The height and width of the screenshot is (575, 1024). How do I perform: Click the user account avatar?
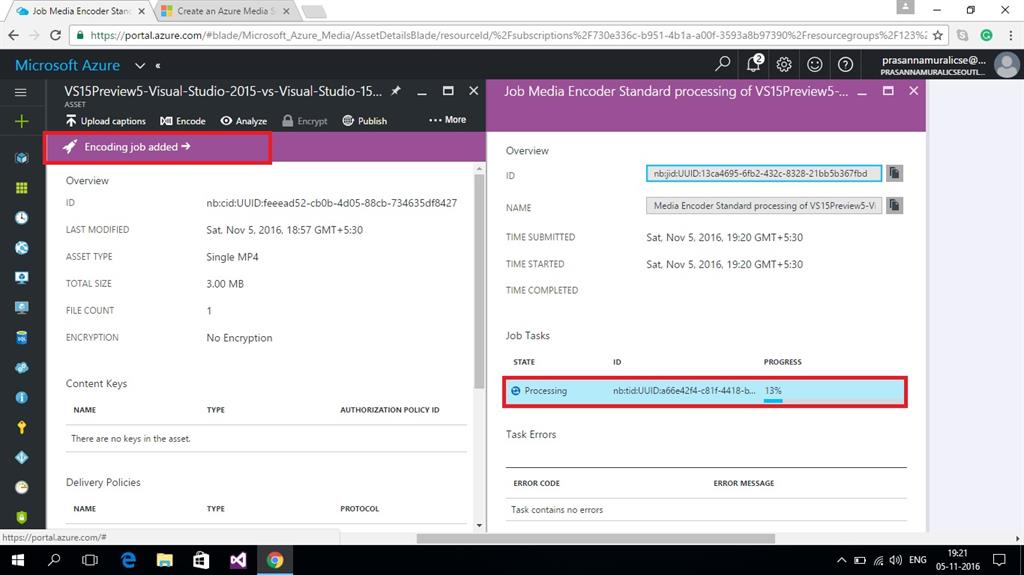(x=1006, y=65)
